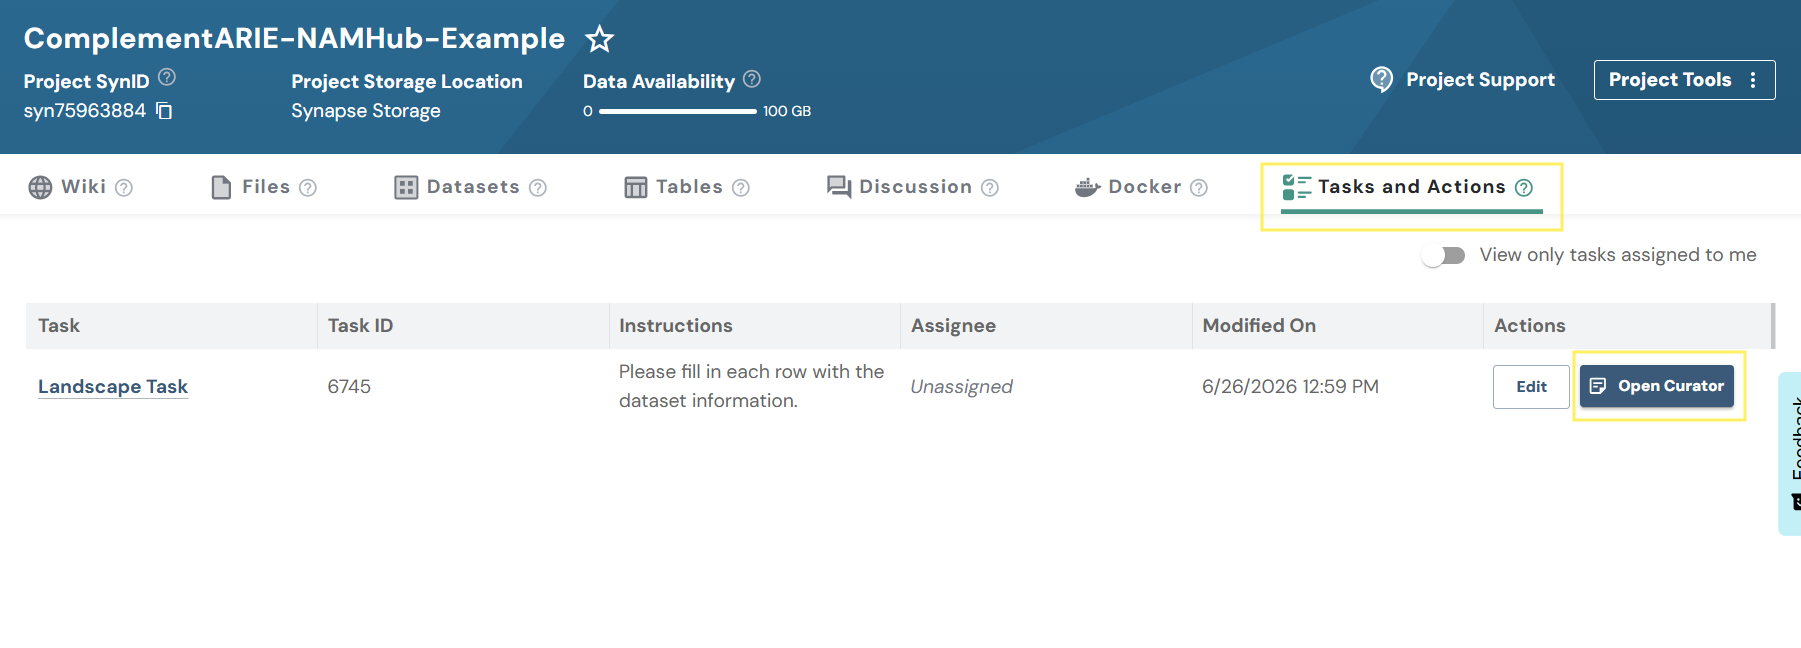Click the Data Availability storage bar
The width and height of the screenshot is (1801, 648).
[677, 111]
